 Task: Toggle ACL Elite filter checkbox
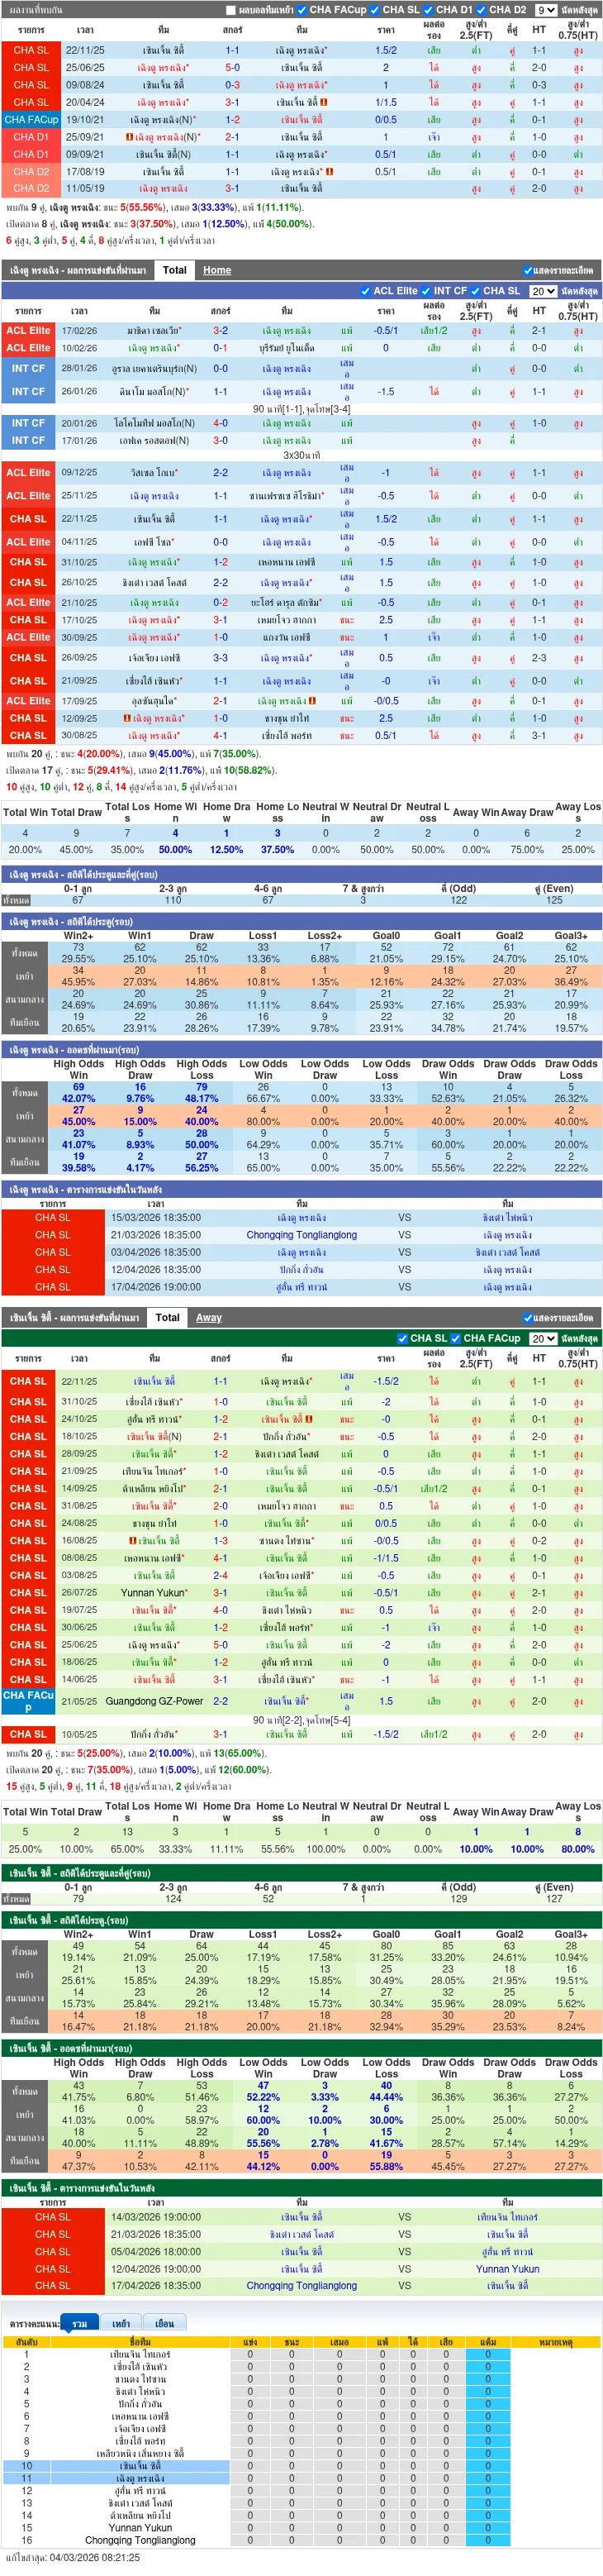(365, 291)
